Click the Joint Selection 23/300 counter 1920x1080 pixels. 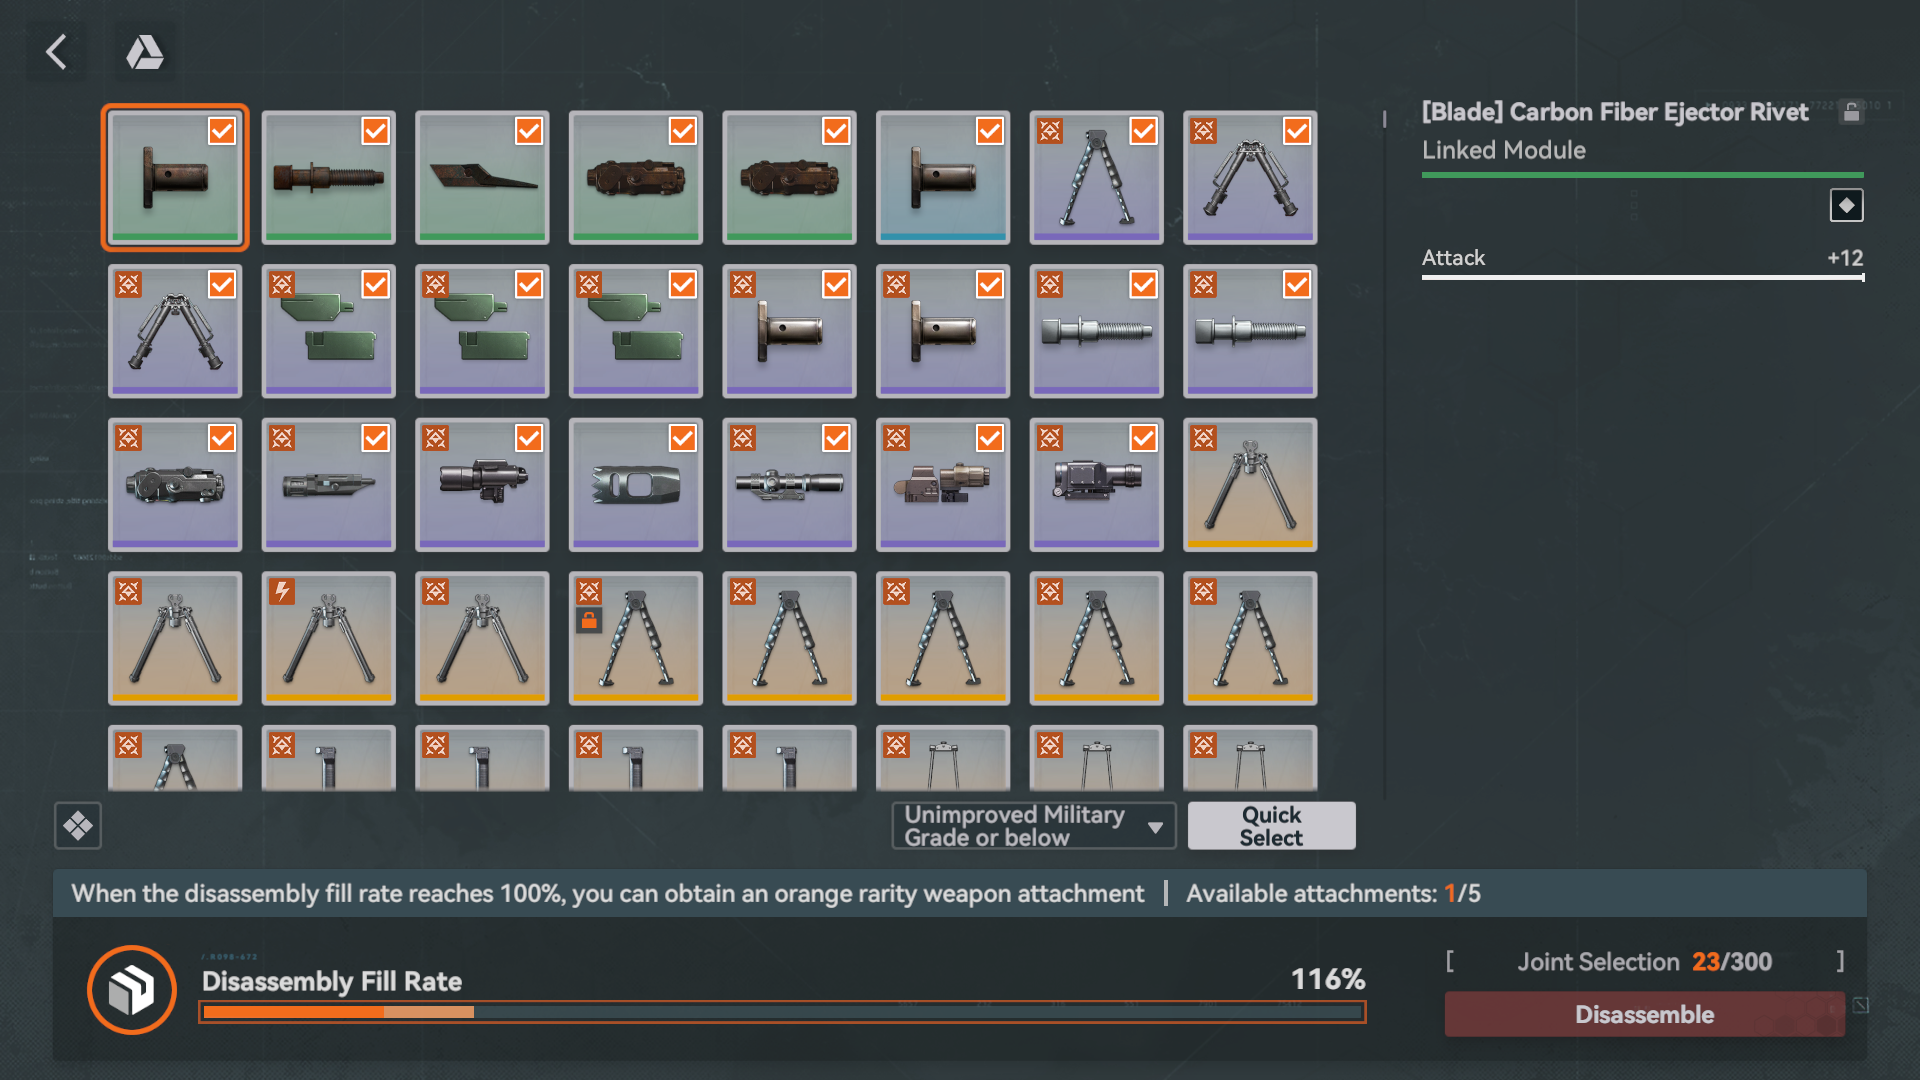tap(1644, 962)
